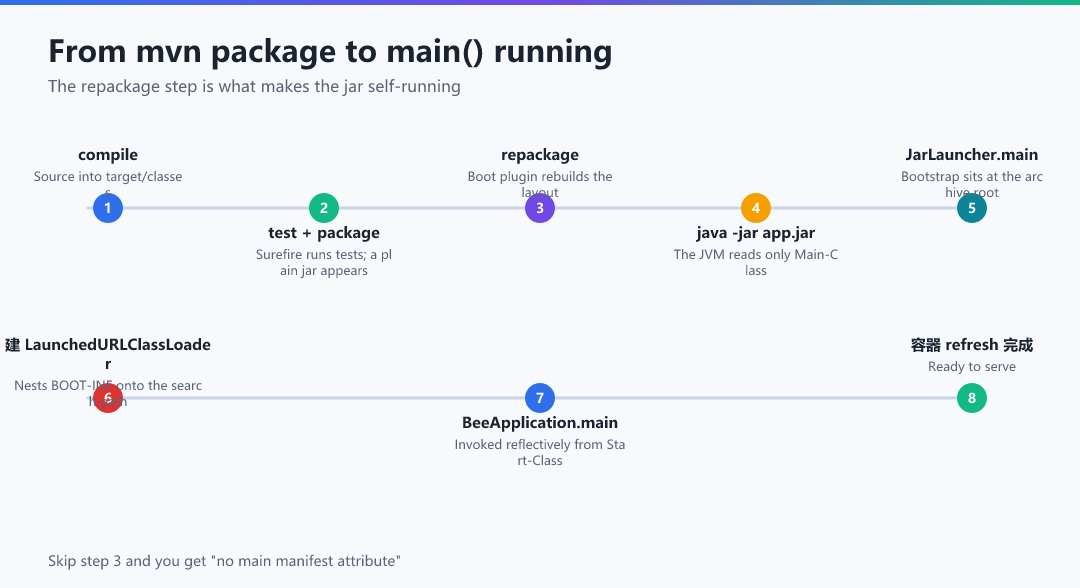
Task: Click the 'BeeApplication.main' step title
Action: coord(540,423)
